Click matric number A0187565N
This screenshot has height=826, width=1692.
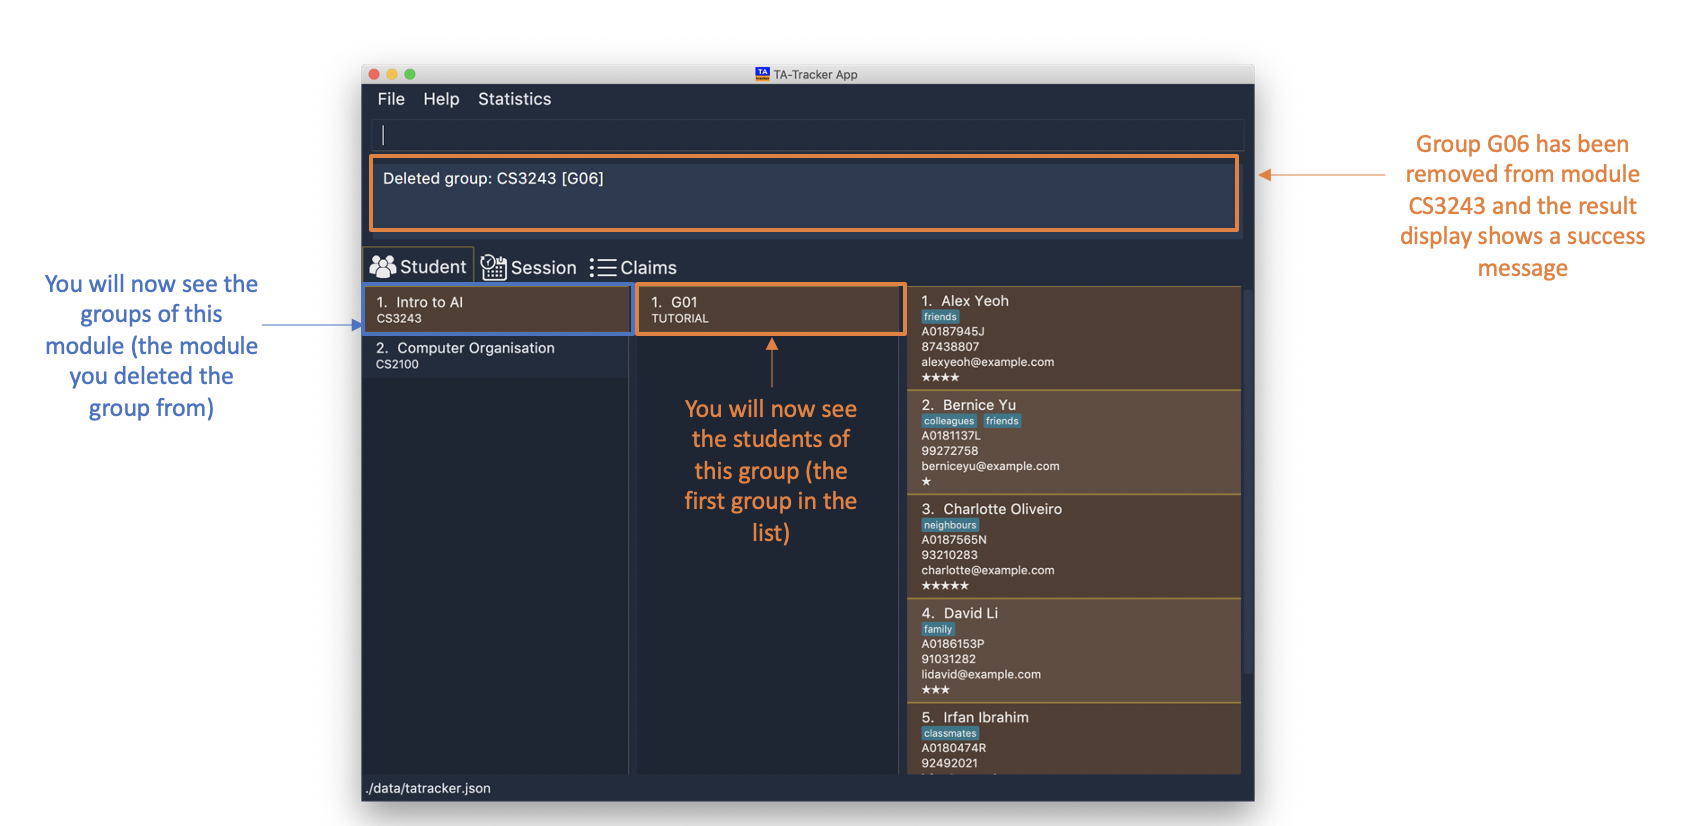pos(954,539)
